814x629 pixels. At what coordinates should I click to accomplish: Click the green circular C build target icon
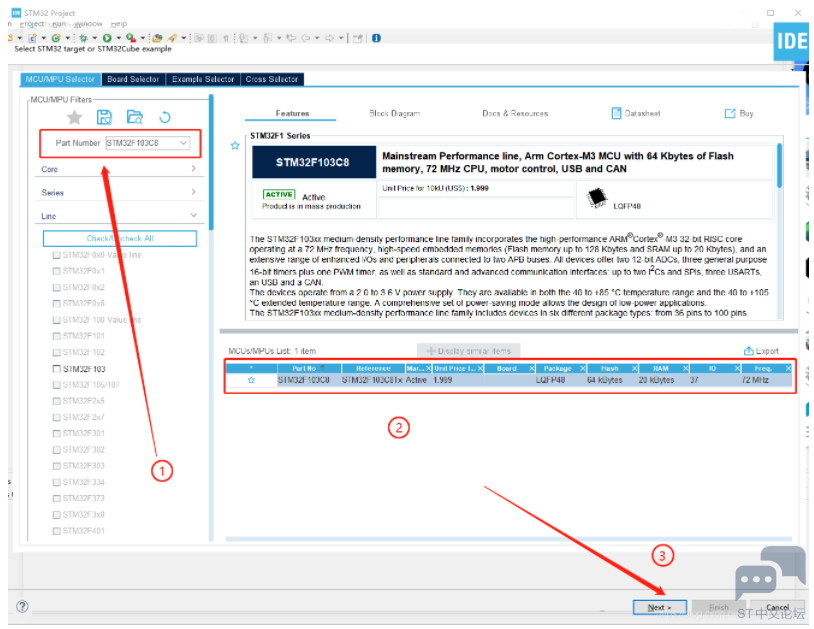(x=56, y=38)
